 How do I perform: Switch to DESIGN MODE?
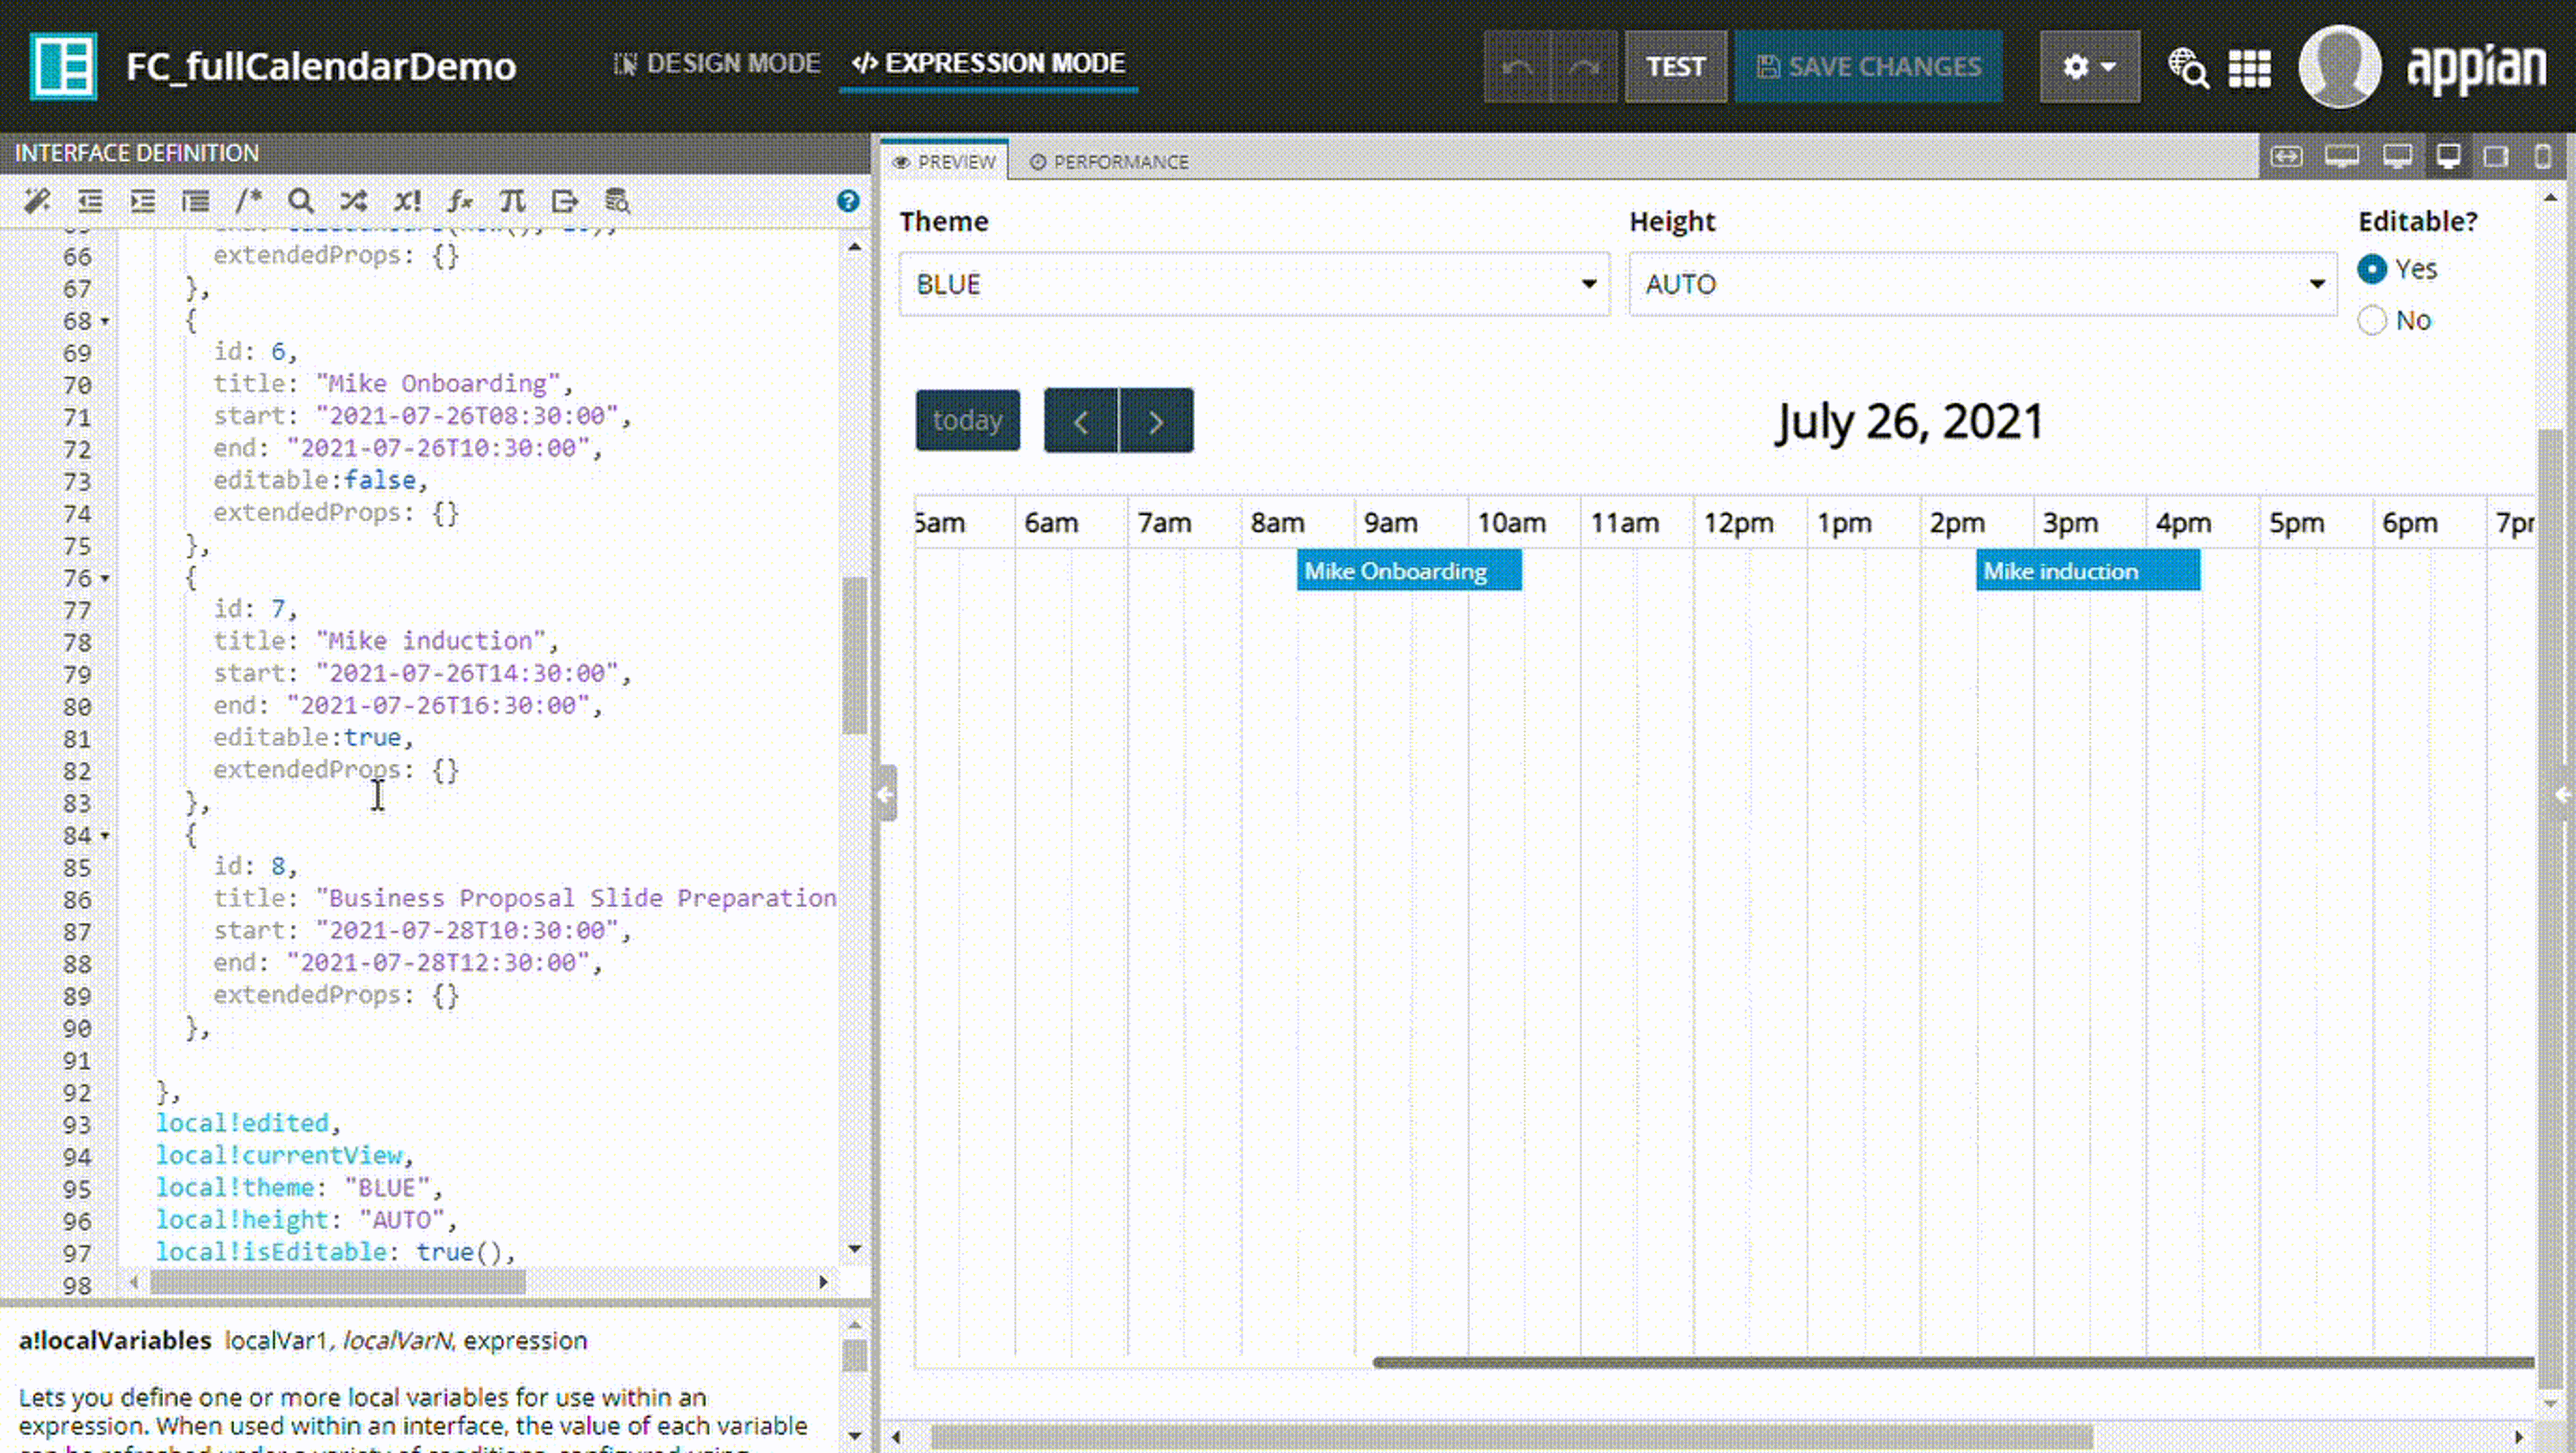coord(716,63)
